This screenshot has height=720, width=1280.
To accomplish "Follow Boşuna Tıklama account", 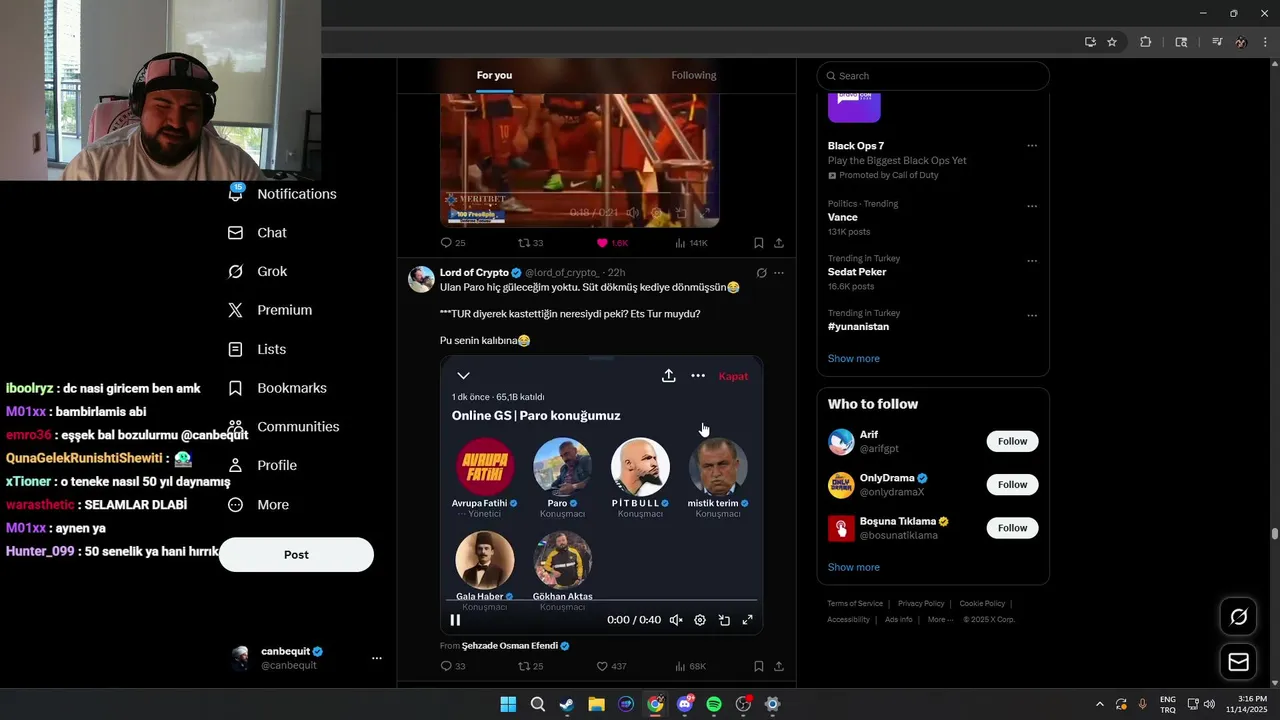I will coord(1012,528).
